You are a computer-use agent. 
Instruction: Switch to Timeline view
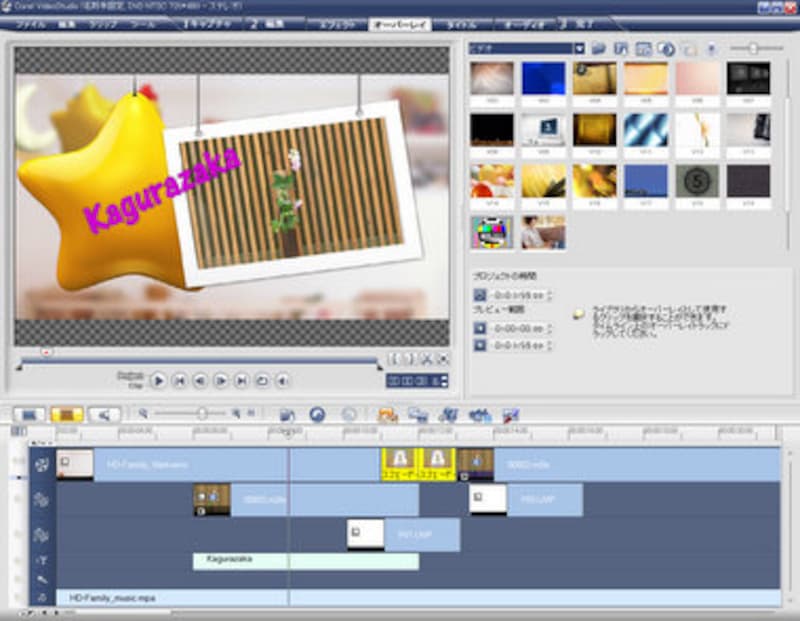[x=66, y=414]
